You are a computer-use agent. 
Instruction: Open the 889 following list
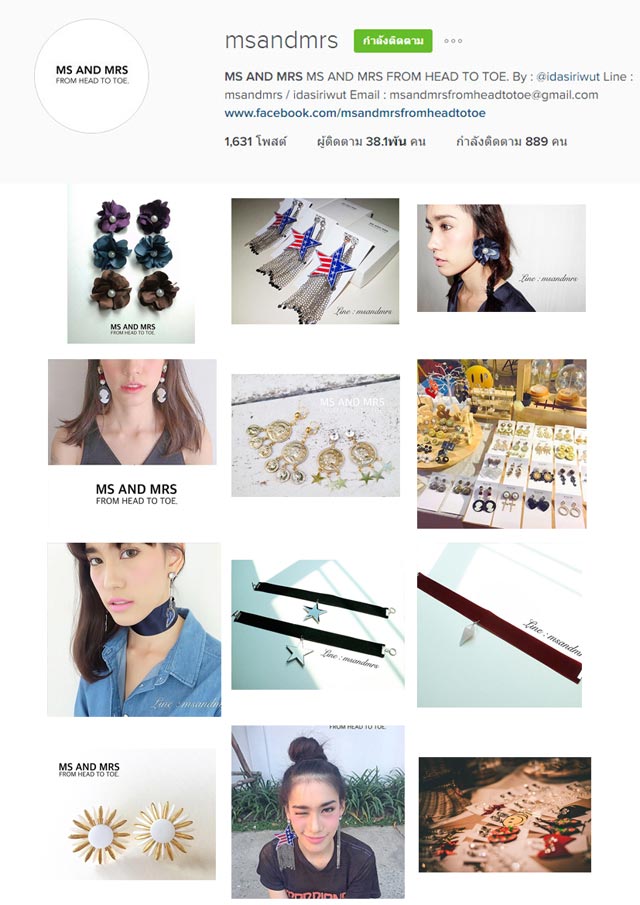(512, 141)
